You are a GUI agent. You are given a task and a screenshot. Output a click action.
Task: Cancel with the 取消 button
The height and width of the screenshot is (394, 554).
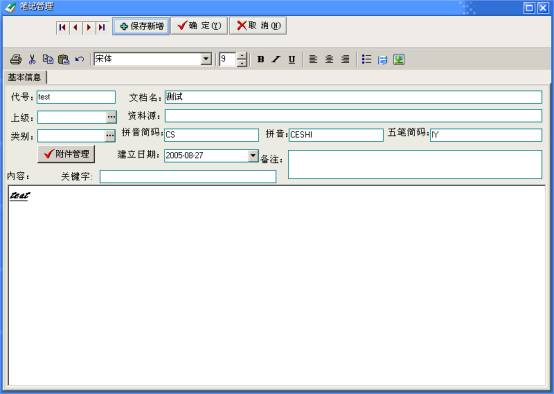258,26
